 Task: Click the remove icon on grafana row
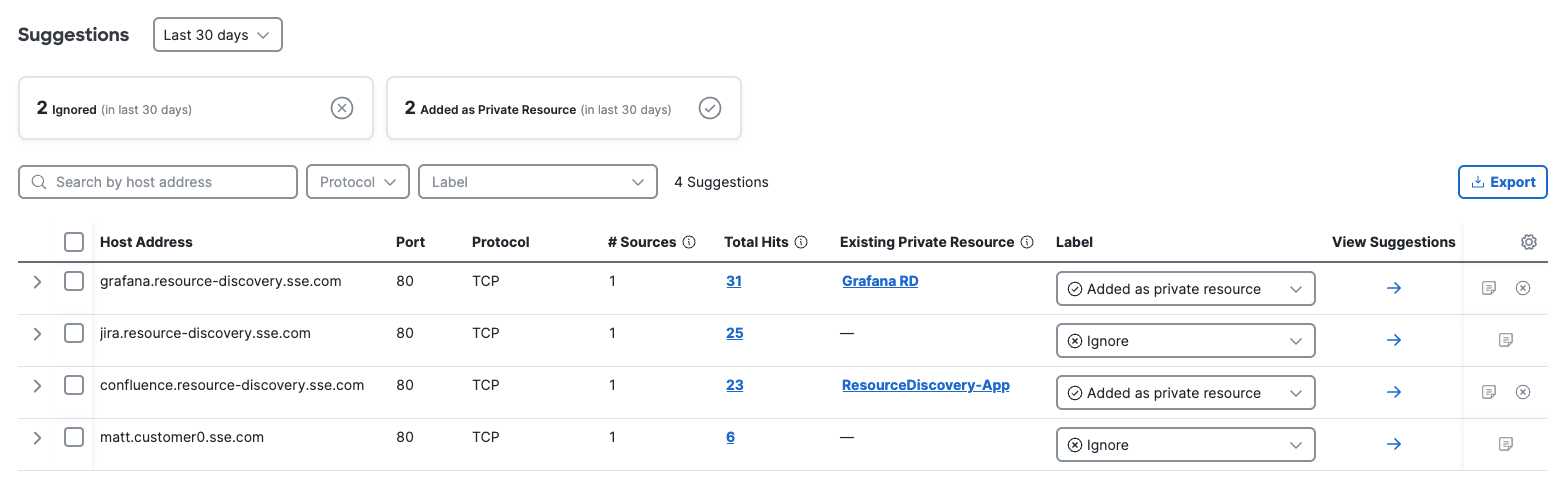(1523, 288)
